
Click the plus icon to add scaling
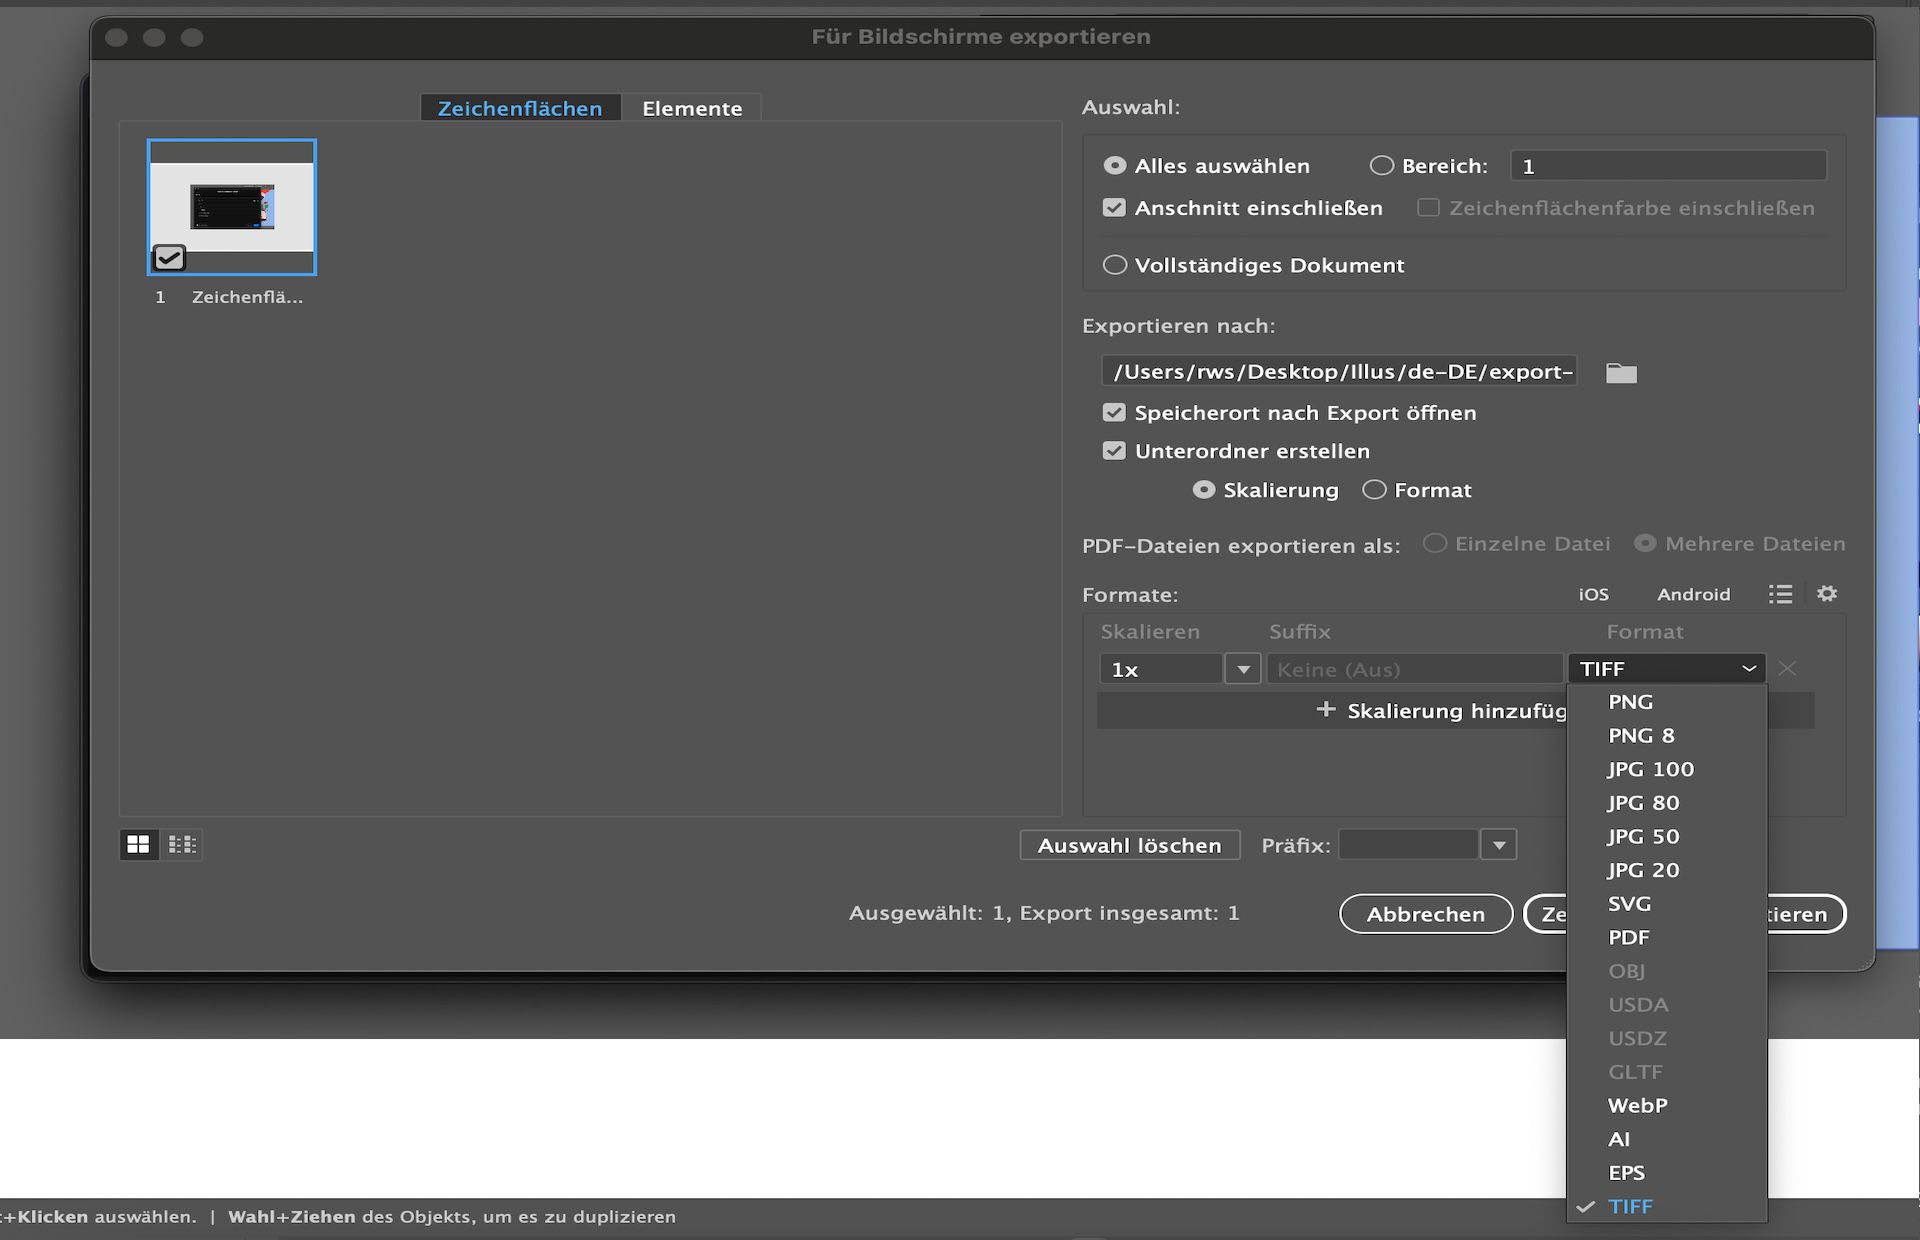pyautogui.click(x=1326, y=710)
